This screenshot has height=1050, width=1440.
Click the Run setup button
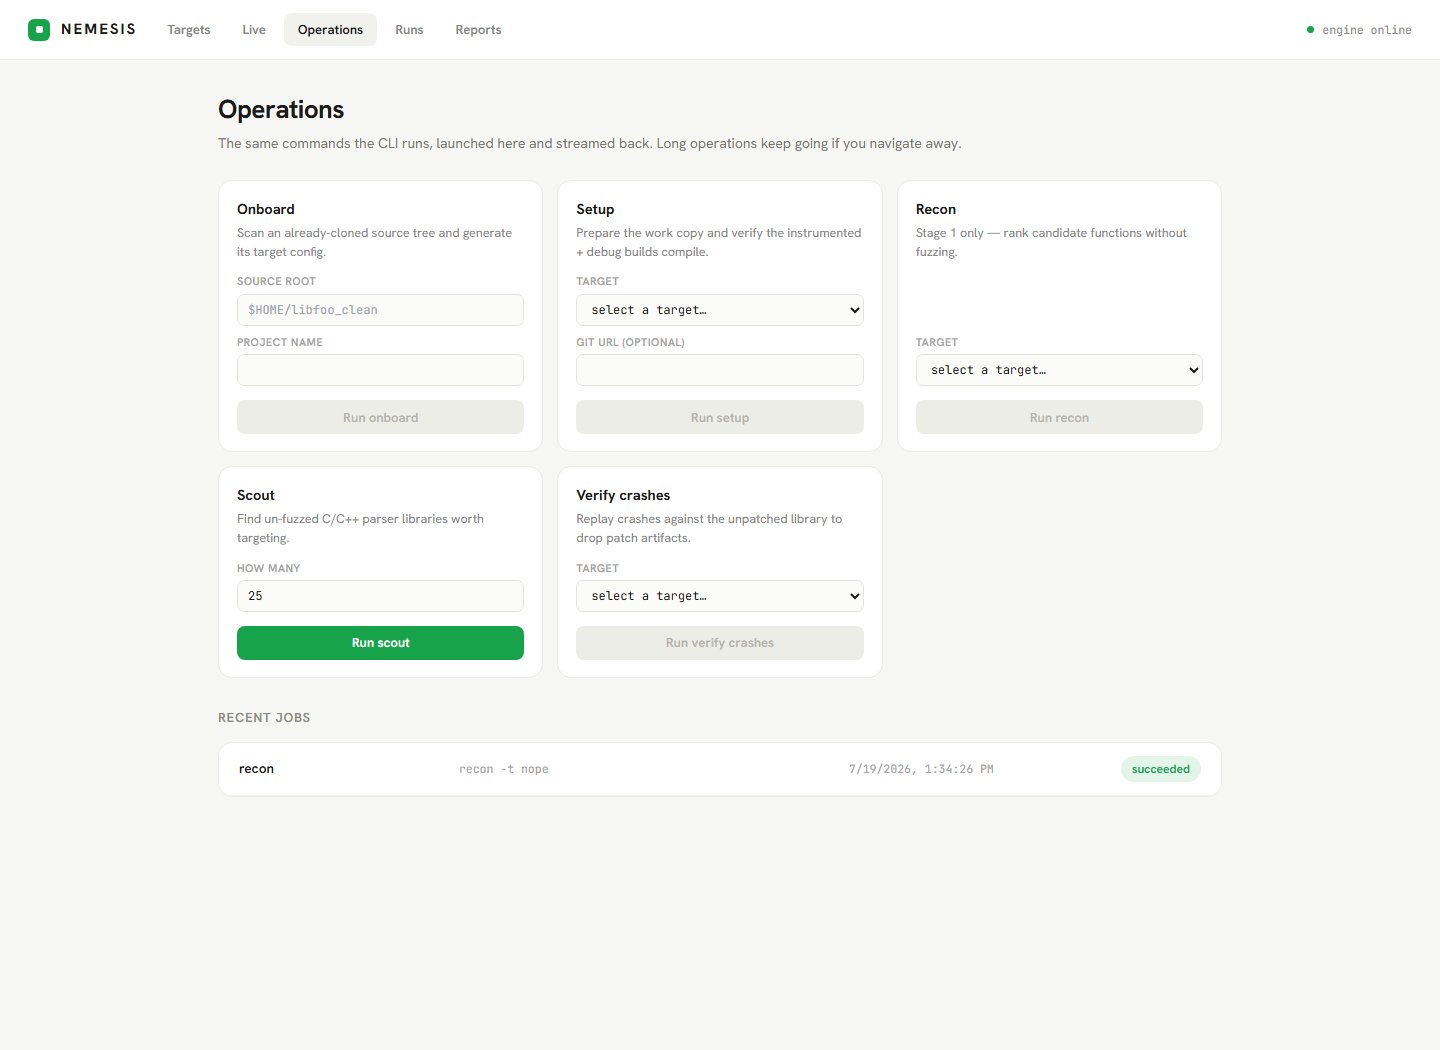click(x=720, y=417)
